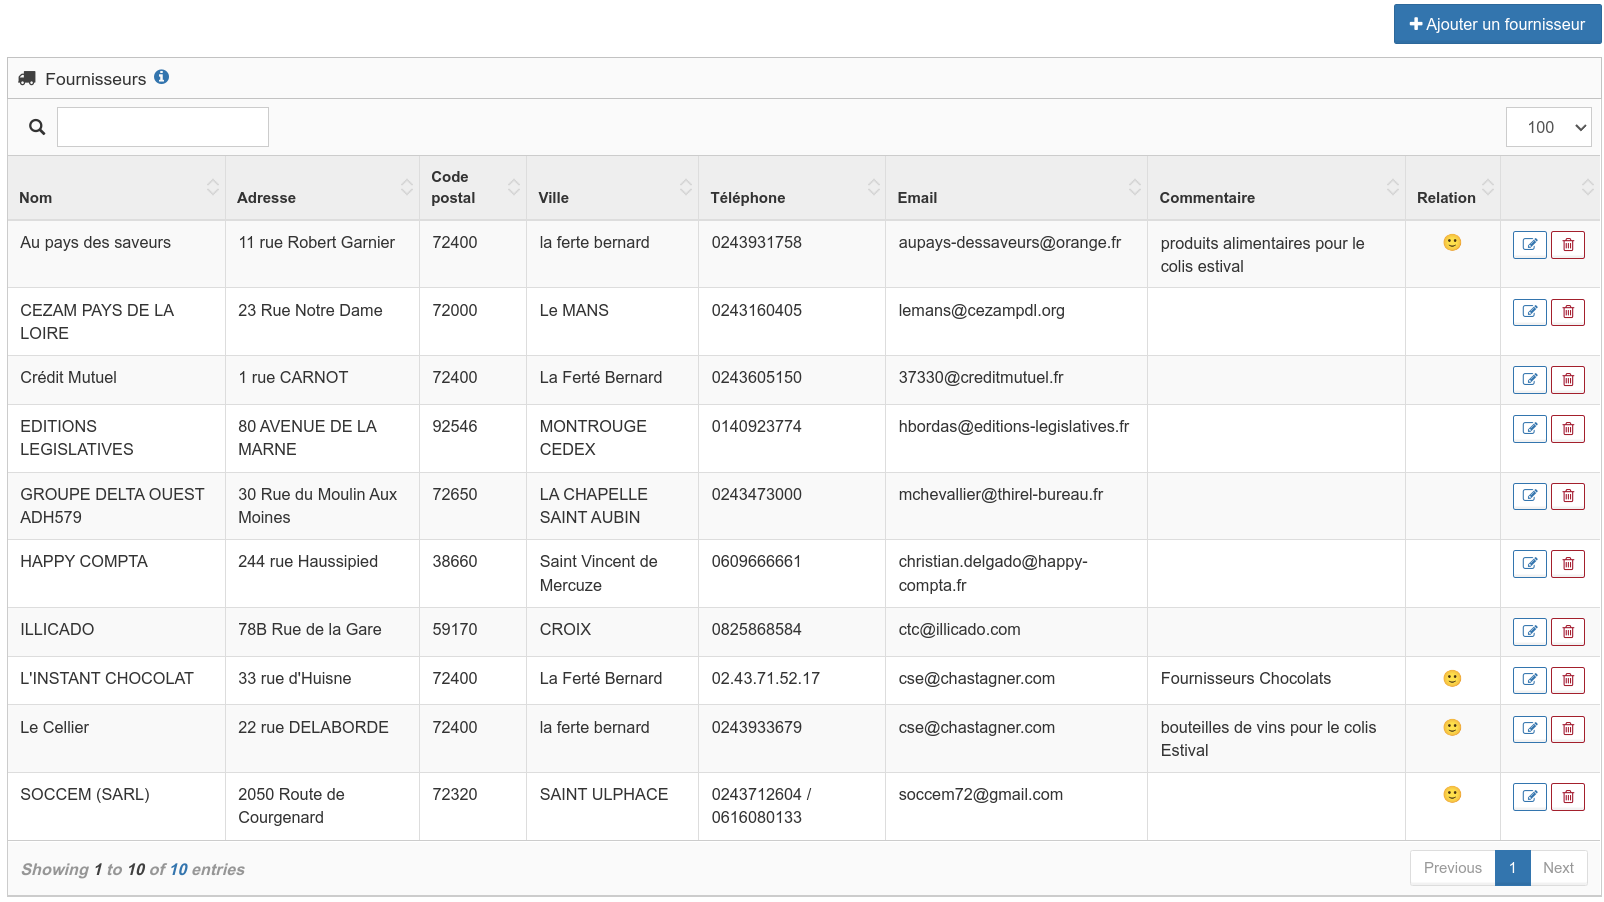Click trash icon for ILLICADO row
Screen dimensions: 1604x902
coord(1567,632)
